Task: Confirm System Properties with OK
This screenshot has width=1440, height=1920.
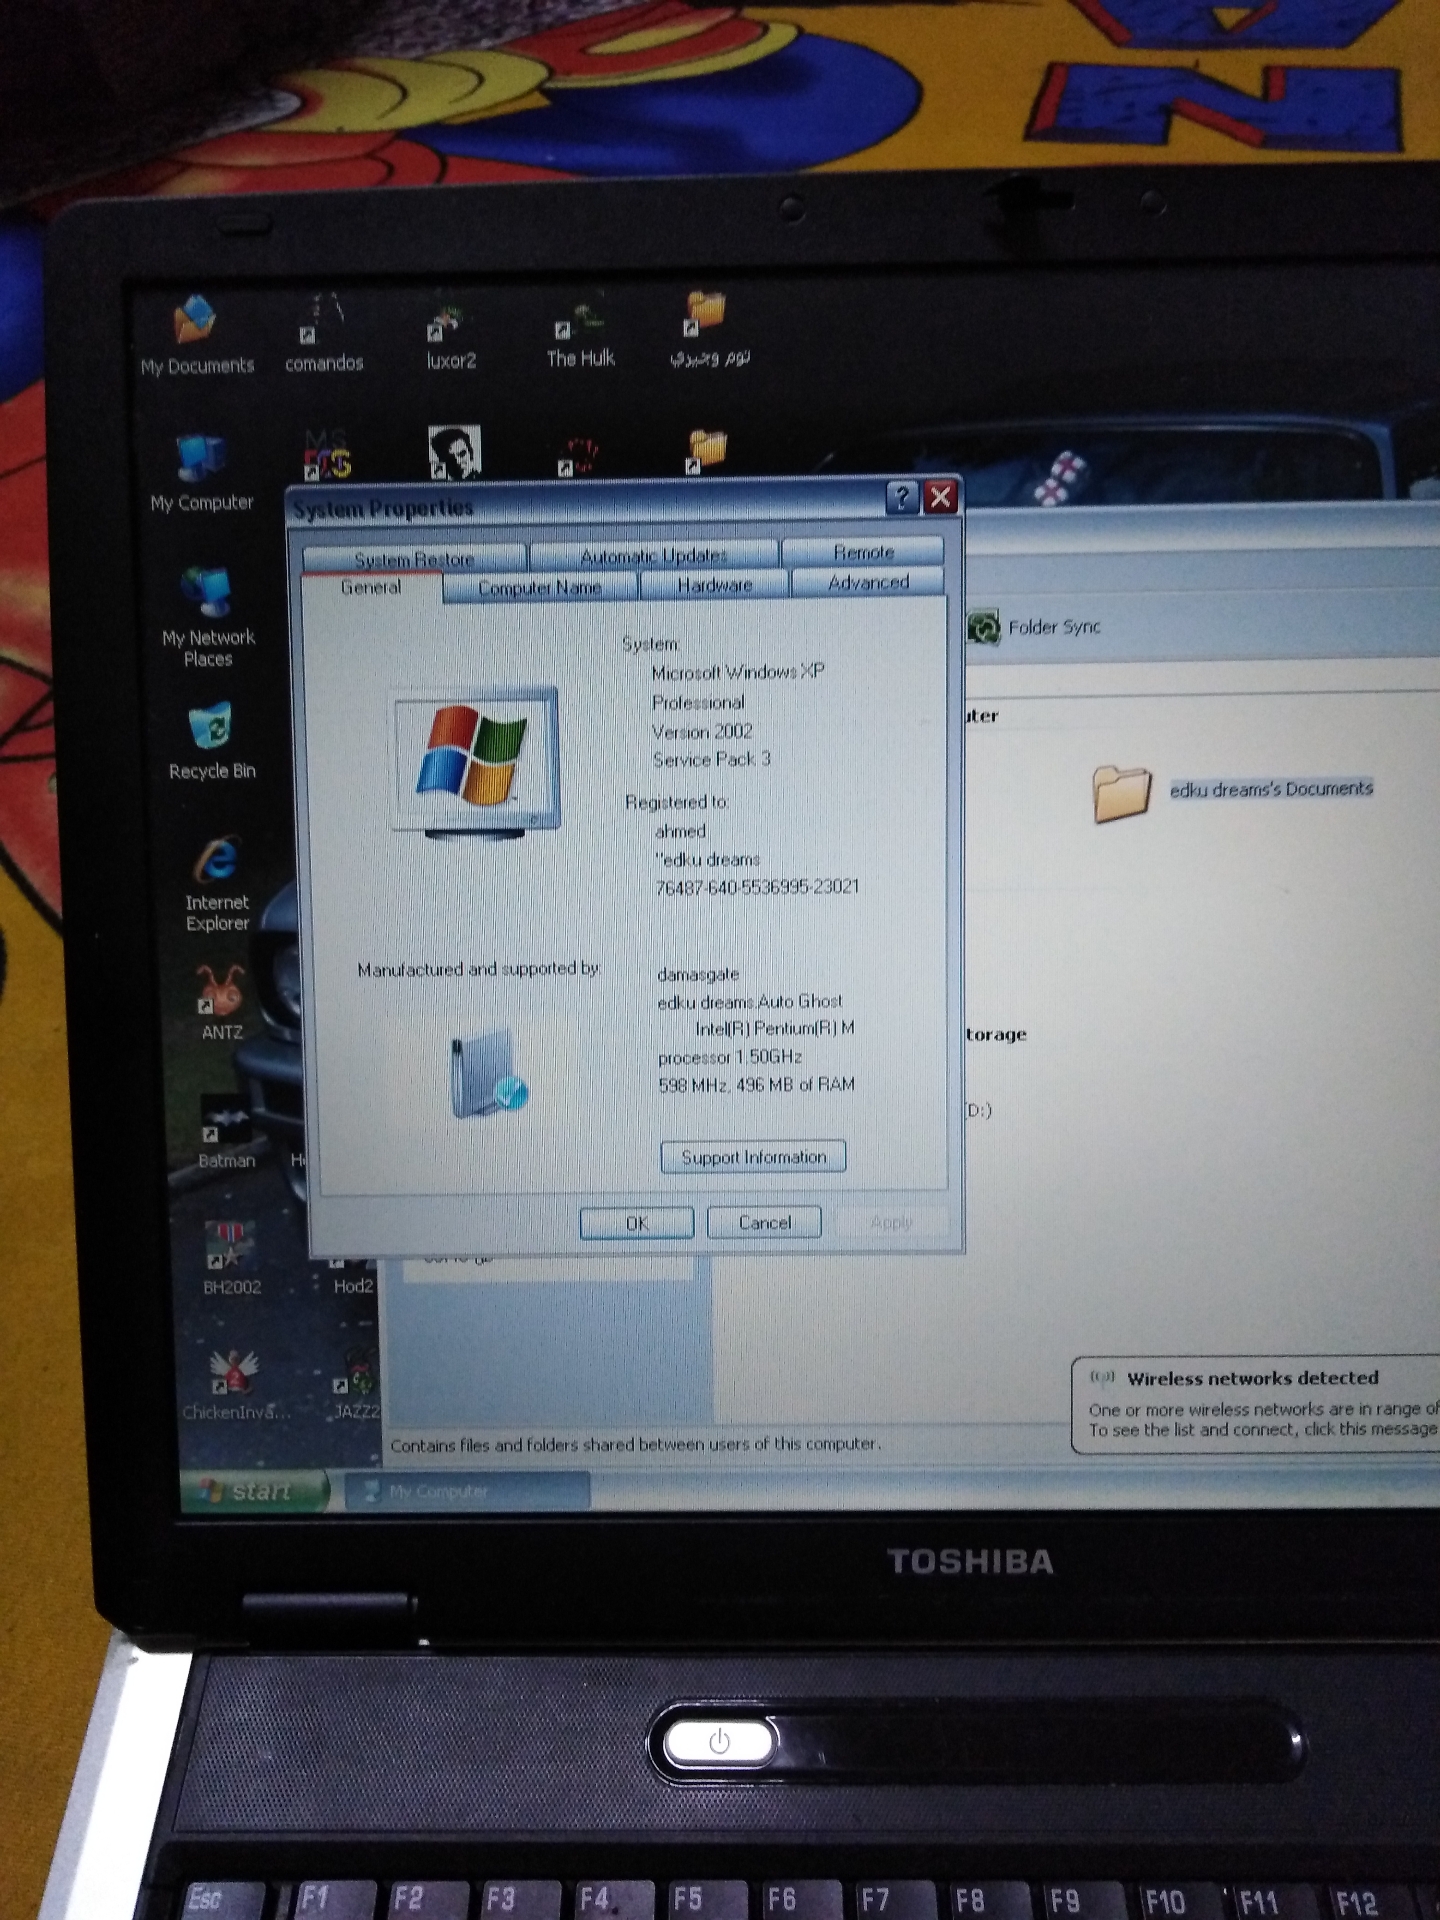Action: click(x=637, y=1223)
